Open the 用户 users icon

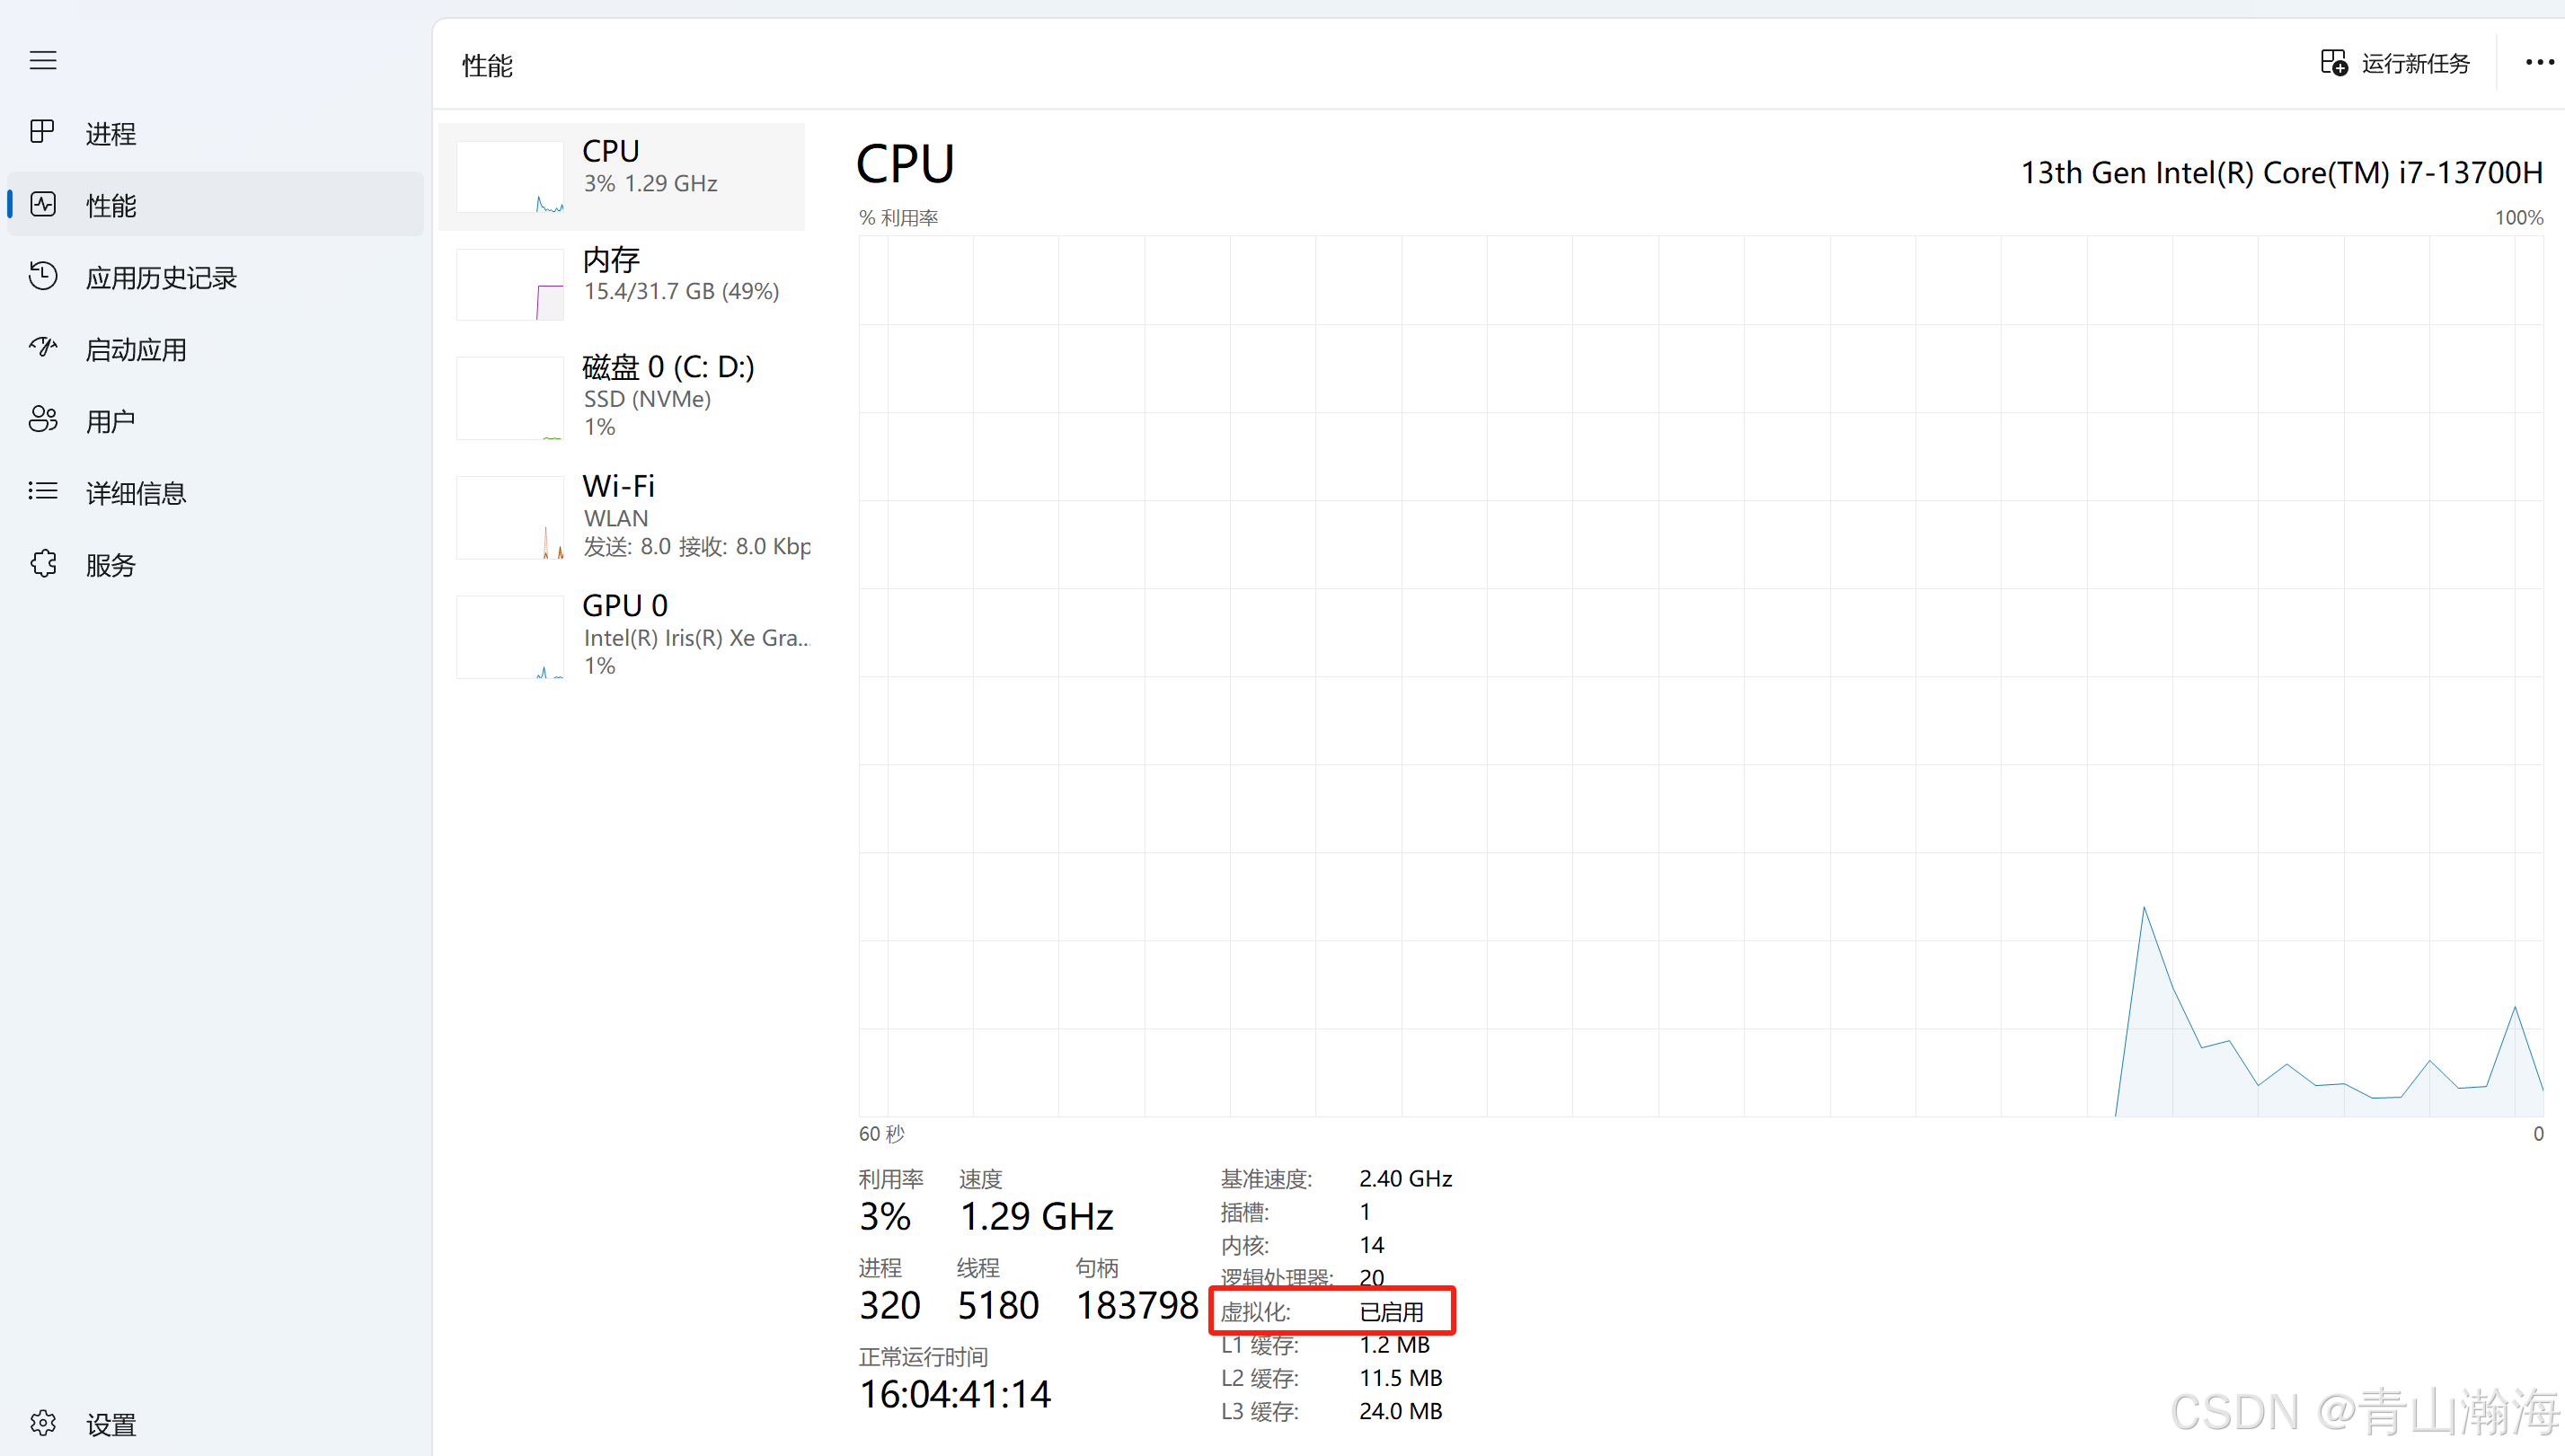coord(43,420)
